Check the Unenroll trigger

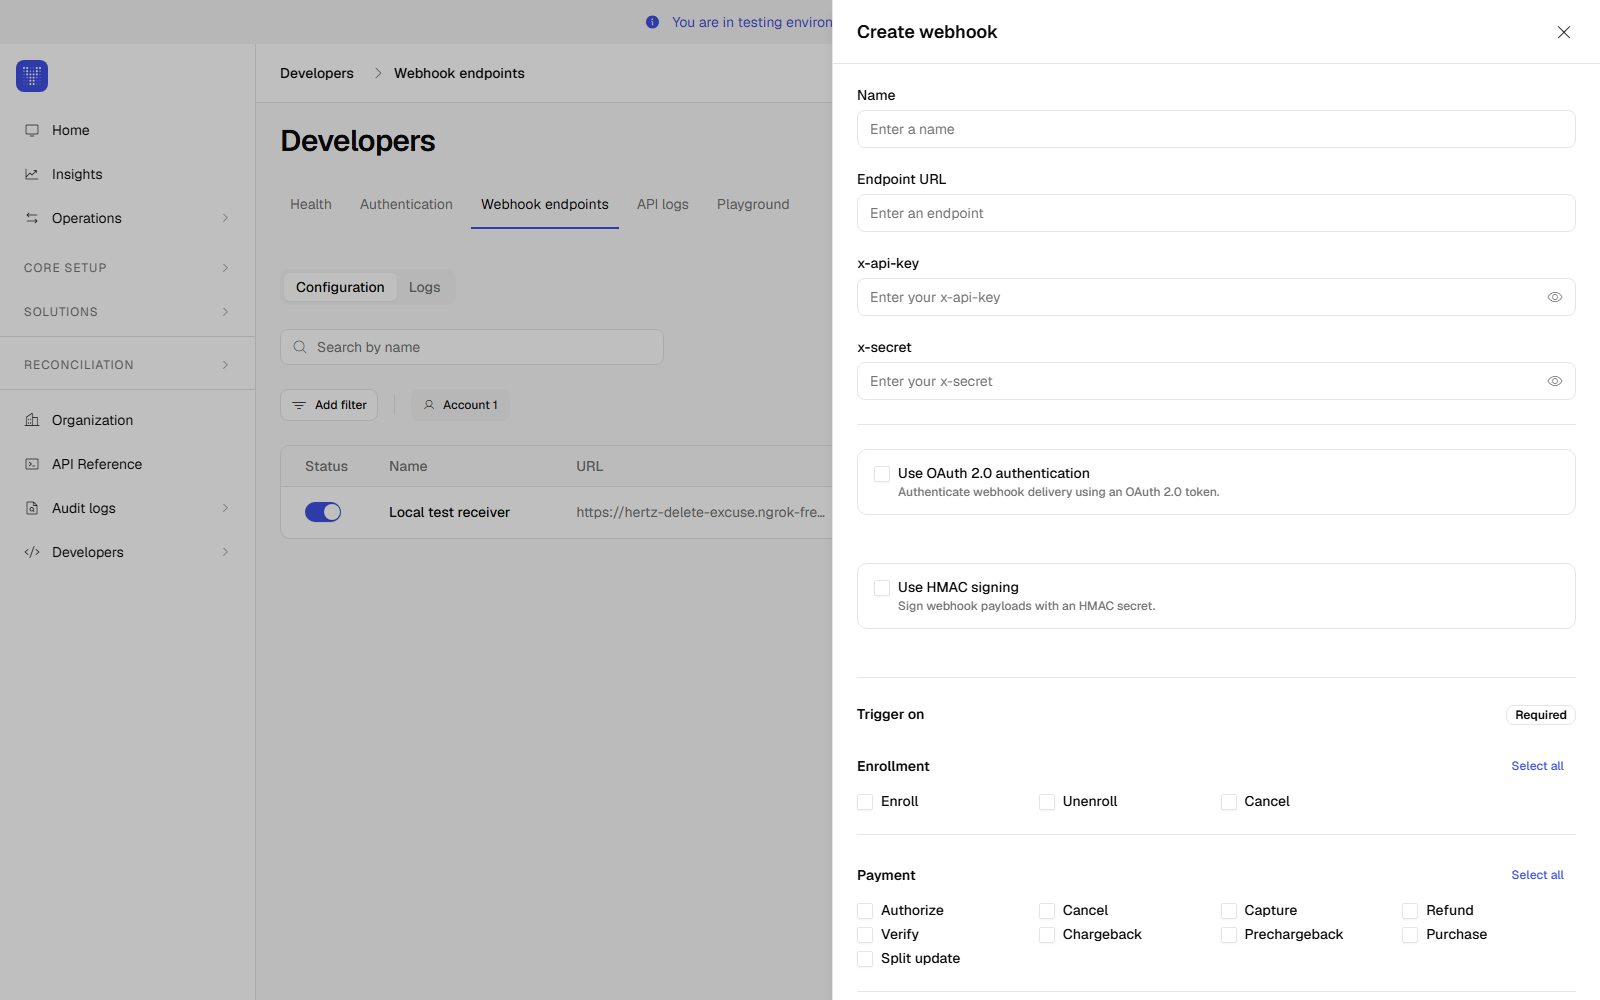click(1047, 802)
